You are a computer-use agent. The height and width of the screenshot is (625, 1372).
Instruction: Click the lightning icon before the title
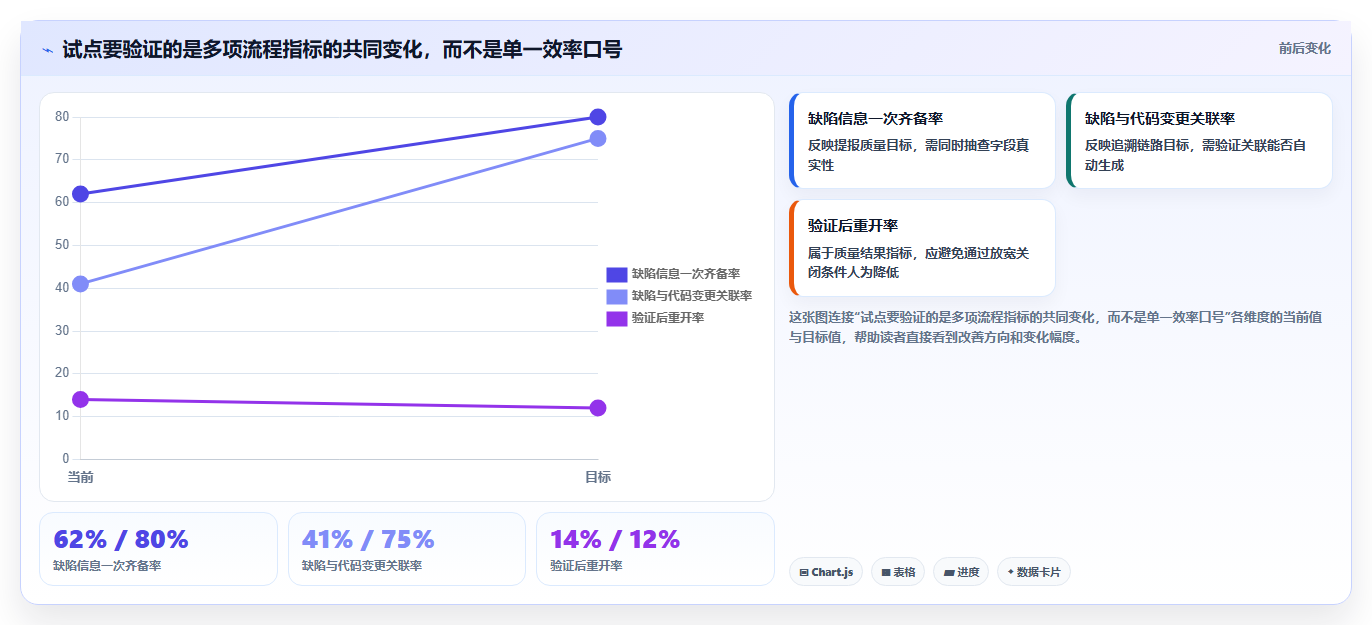pos(48,49)
